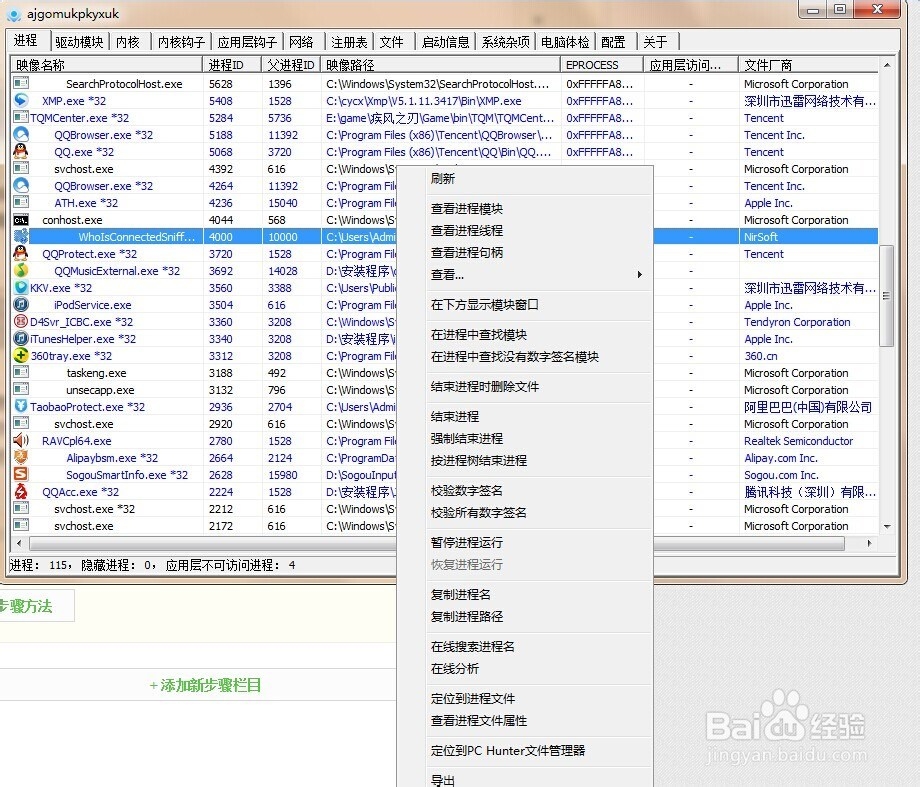Viewport: 920px width, 787px height.
Task: Click the iTunesHelper.exe icon
Action: tap(21, 339)
